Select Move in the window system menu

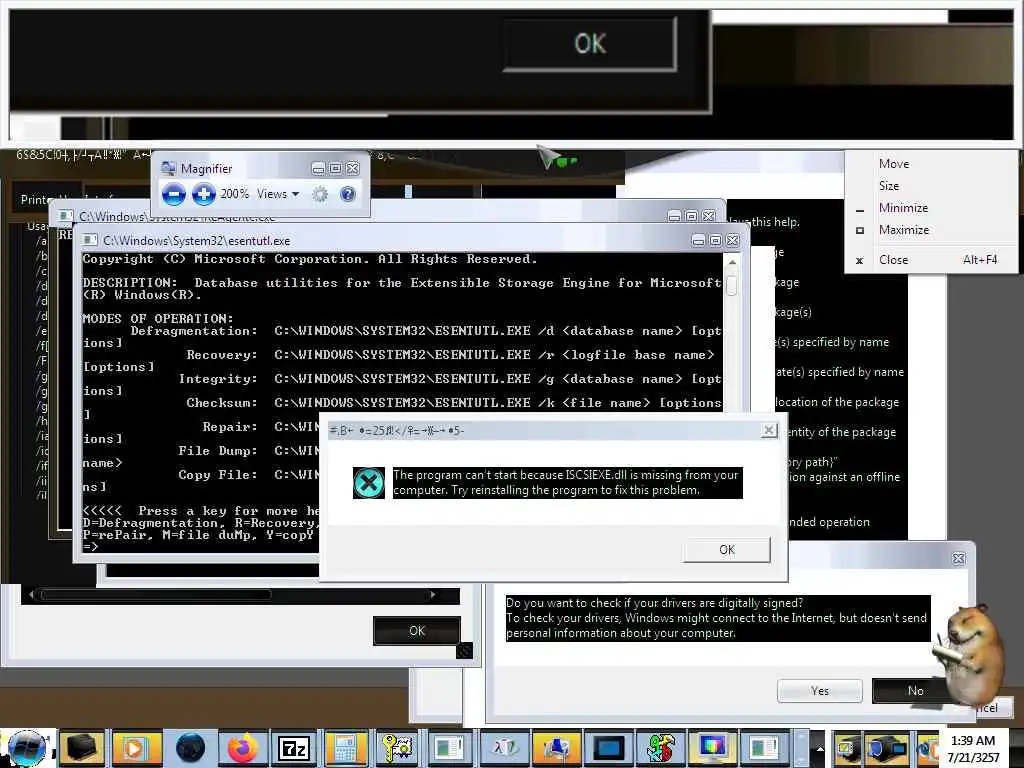[x=893, y=164]
